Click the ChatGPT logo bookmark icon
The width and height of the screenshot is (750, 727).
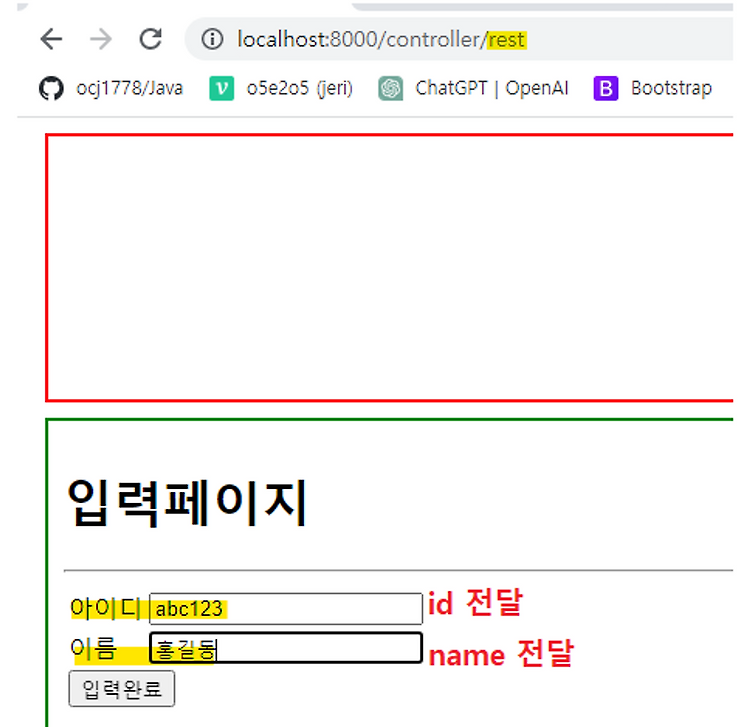pyautogui.click(x=391, y=88)
